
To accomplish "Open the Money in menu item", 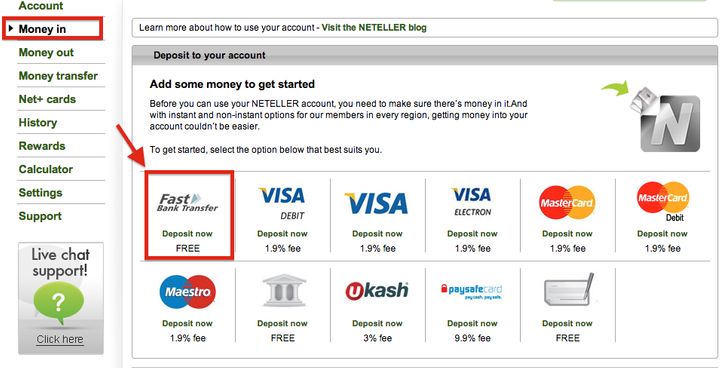I will click(x=42, y=29).
